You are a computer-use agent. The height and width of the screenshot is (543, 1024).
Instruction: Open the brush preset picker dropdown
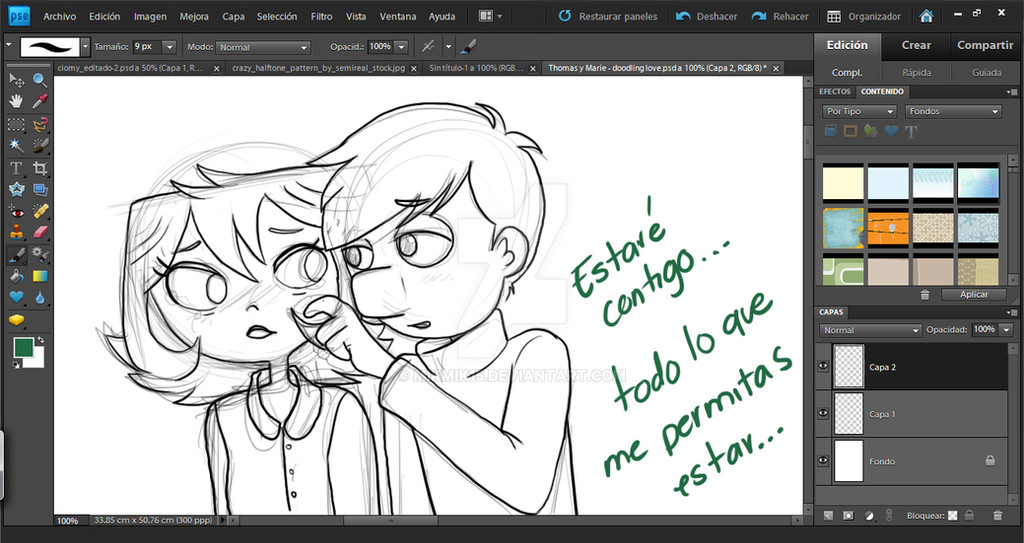(x=86, y=46)
